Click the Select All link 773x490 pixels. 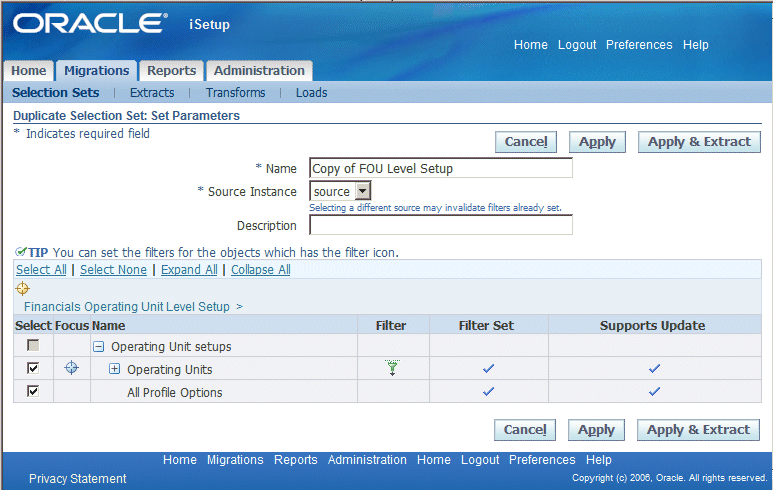coord(41,270)
